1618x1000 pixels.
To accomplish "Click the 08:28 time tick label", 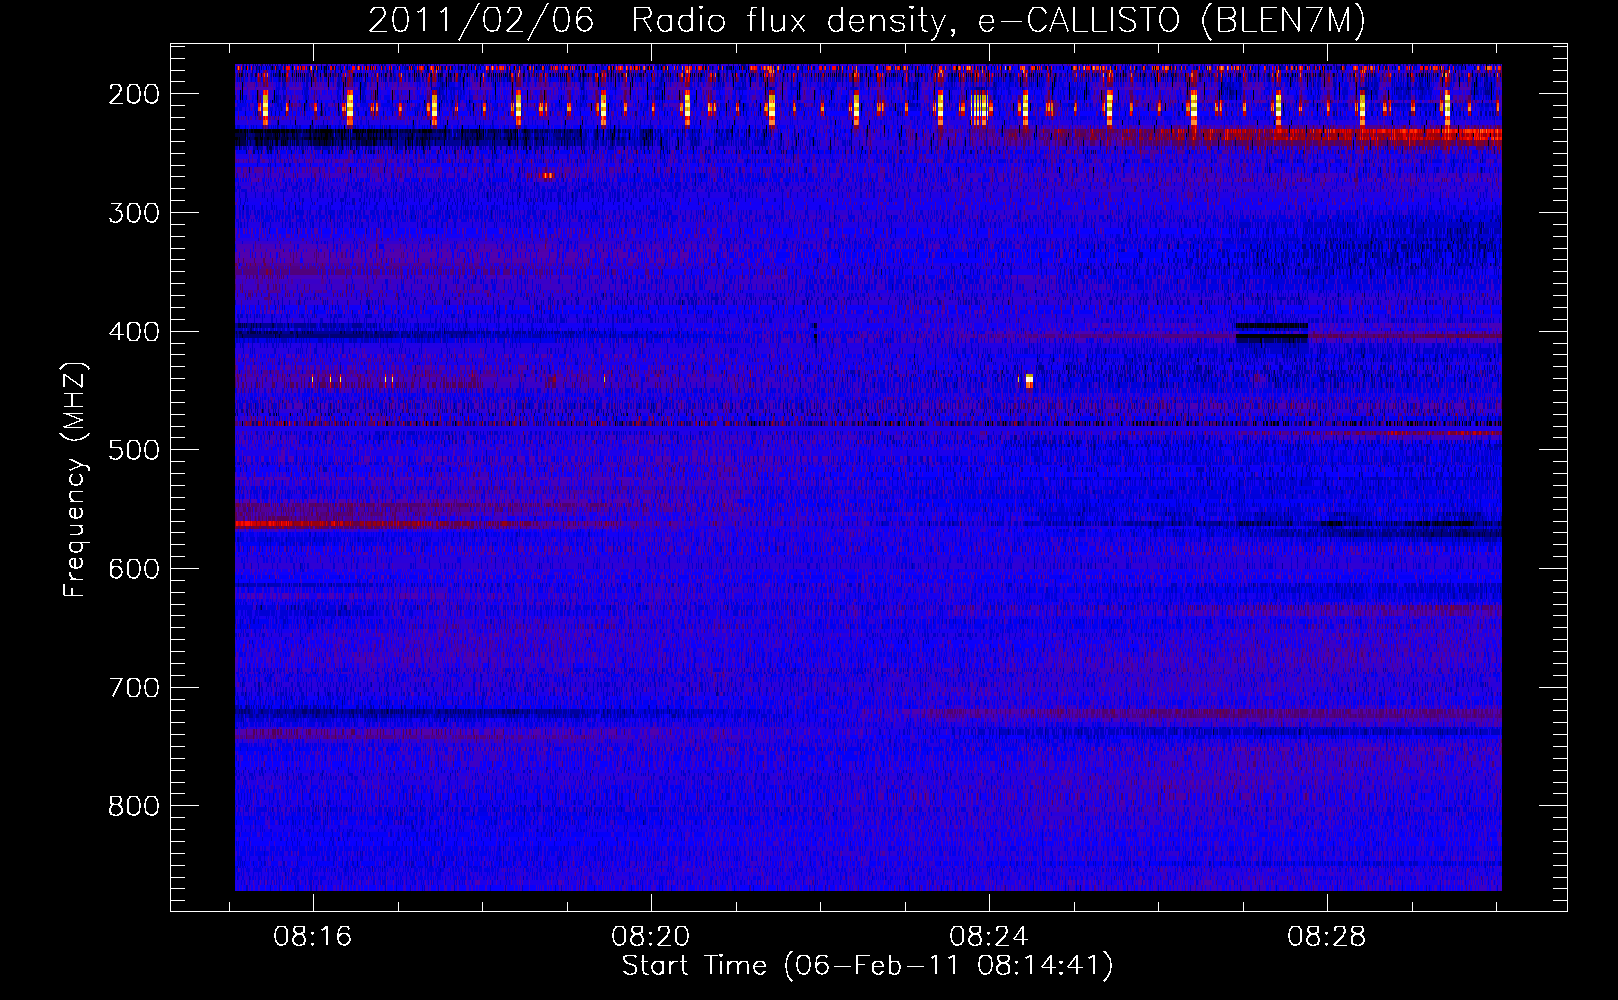I will 1327,937.
